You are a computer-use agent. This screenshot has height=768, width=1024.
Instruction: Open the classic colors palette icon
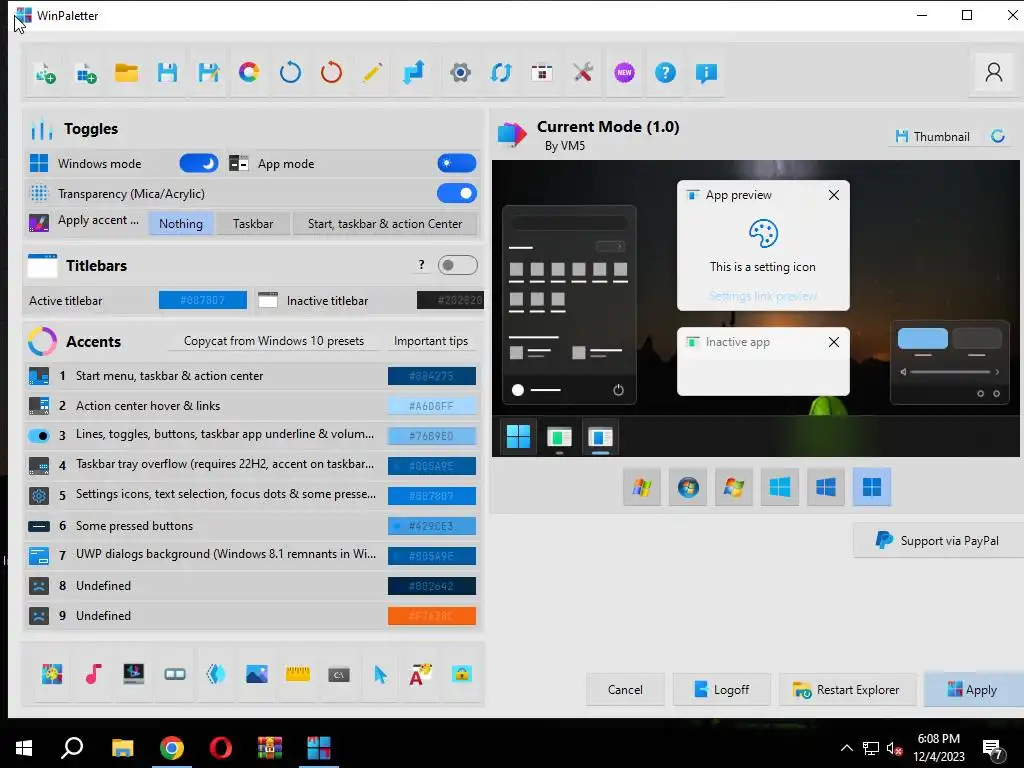(52, 674)
